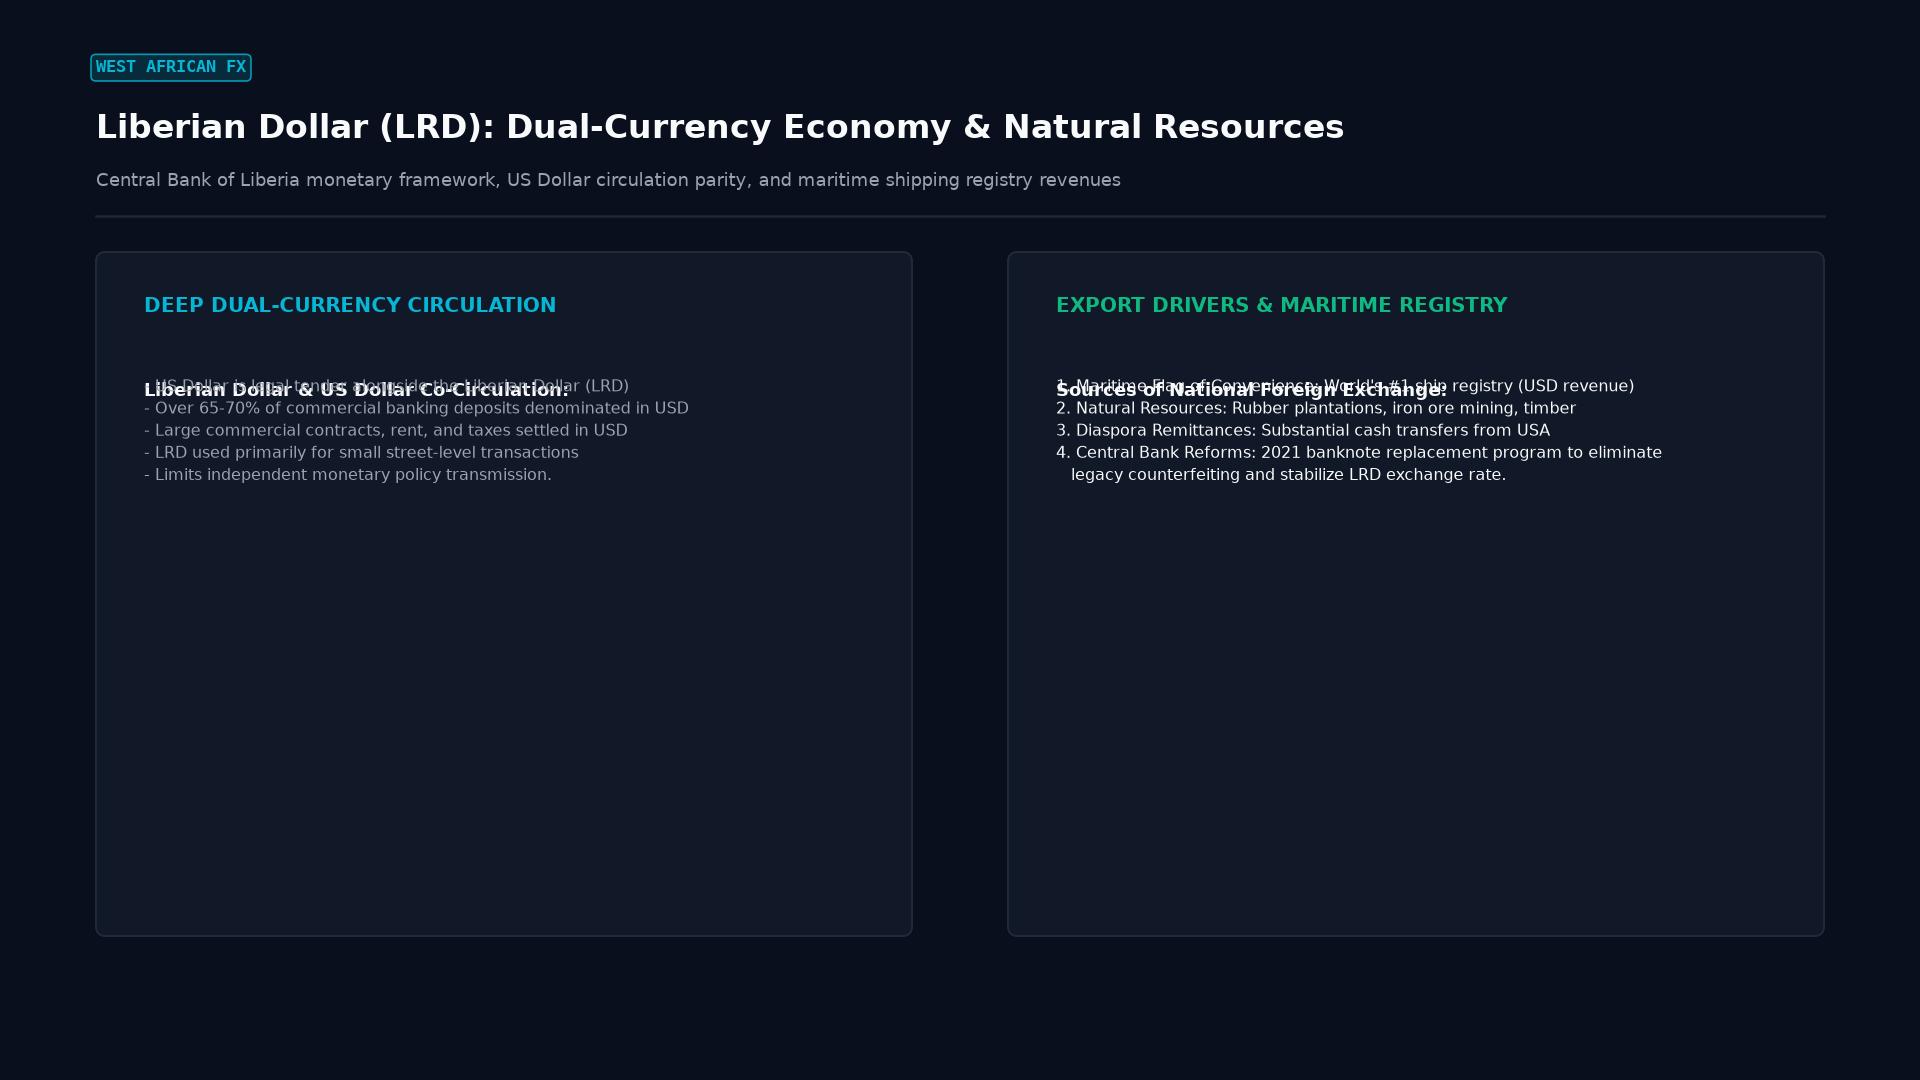The image size is (1920, 1080).
Task: Select line 'Over 65-70% of commercial banking deposits'
Action: point(416,408)
